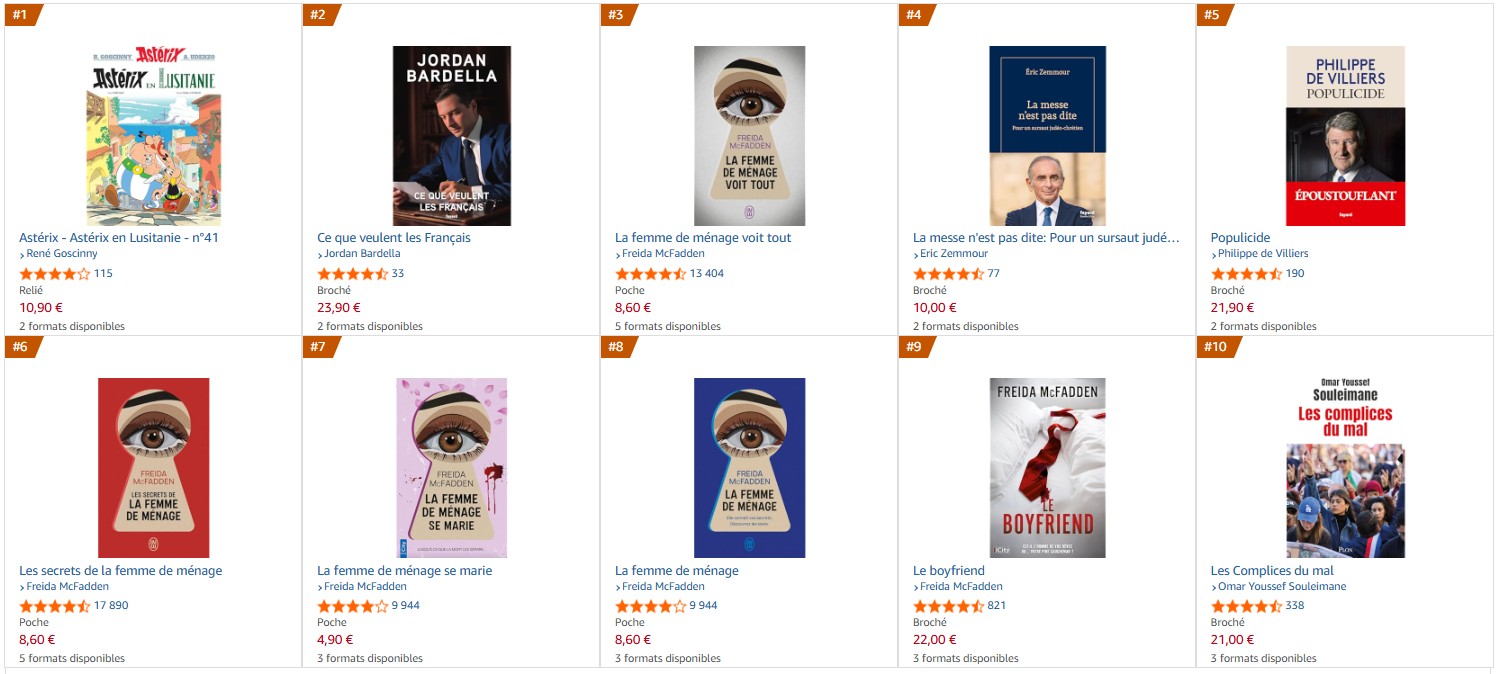The height and width of the screenshot is (674, 1500).
Task: Open star rating for La messe n'est pas dite
Action: tap(948, 273)
